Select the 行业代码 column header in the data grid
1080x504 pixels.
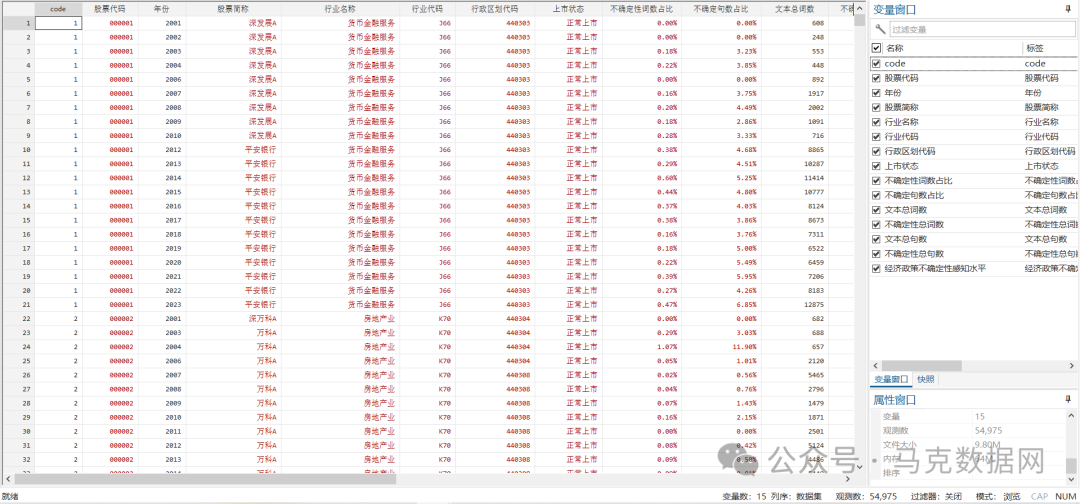click(x=427, y=9)
